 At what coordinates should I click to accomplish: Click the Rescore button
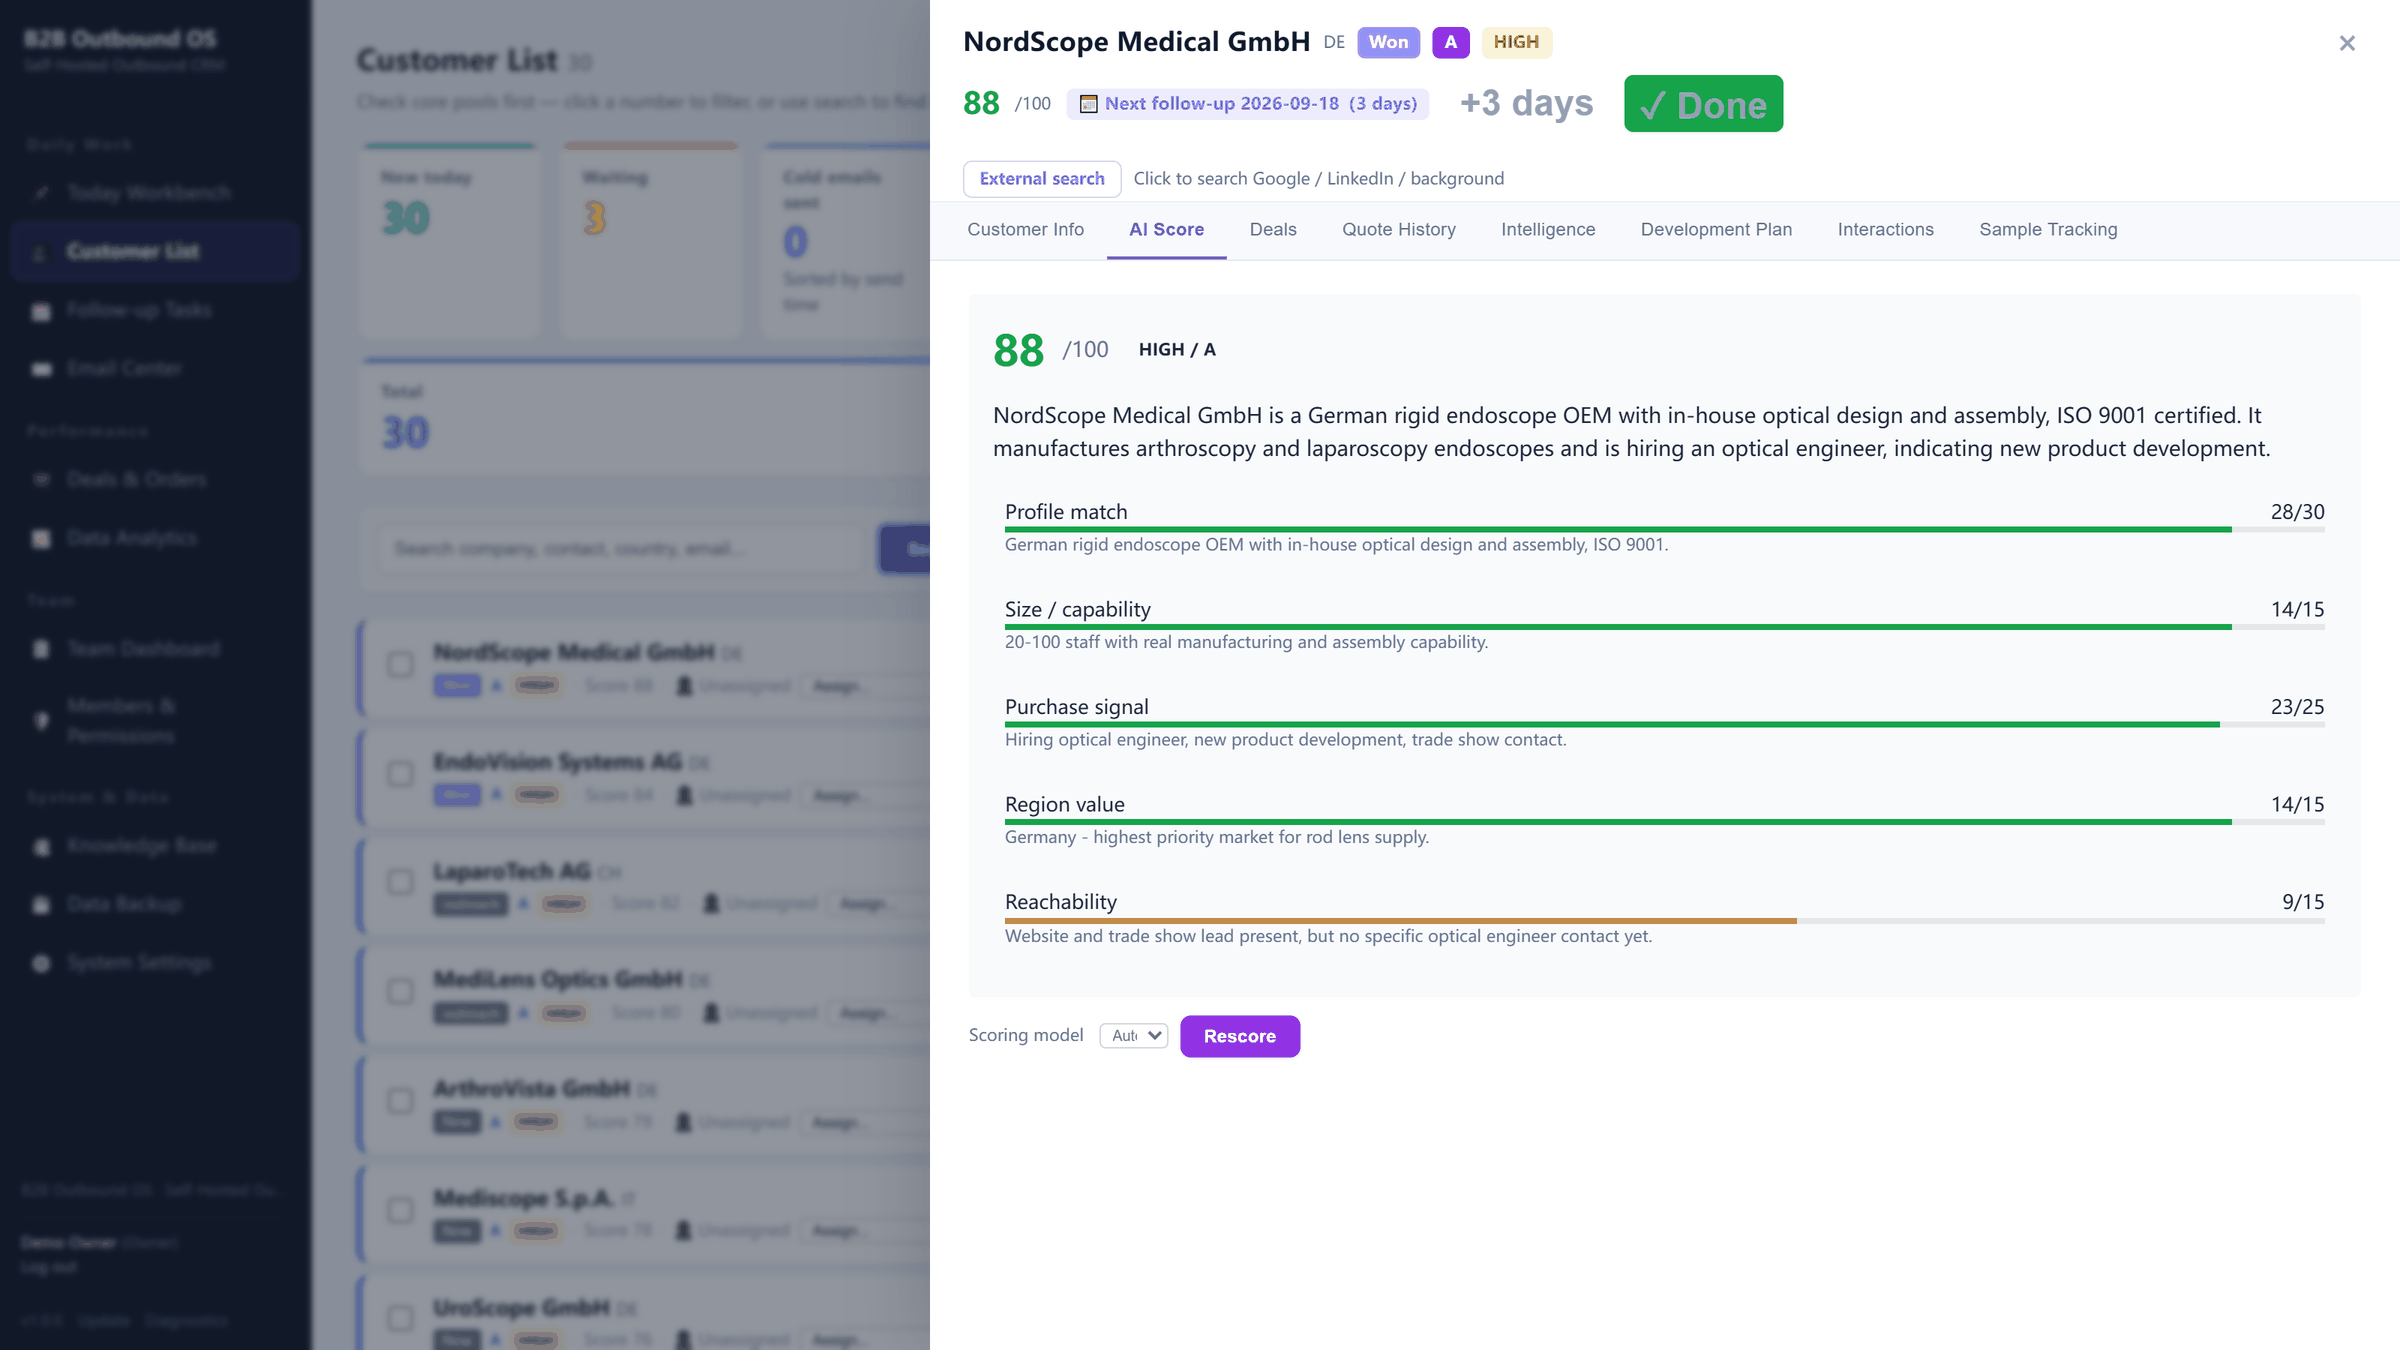(x=1240, y=1036)
